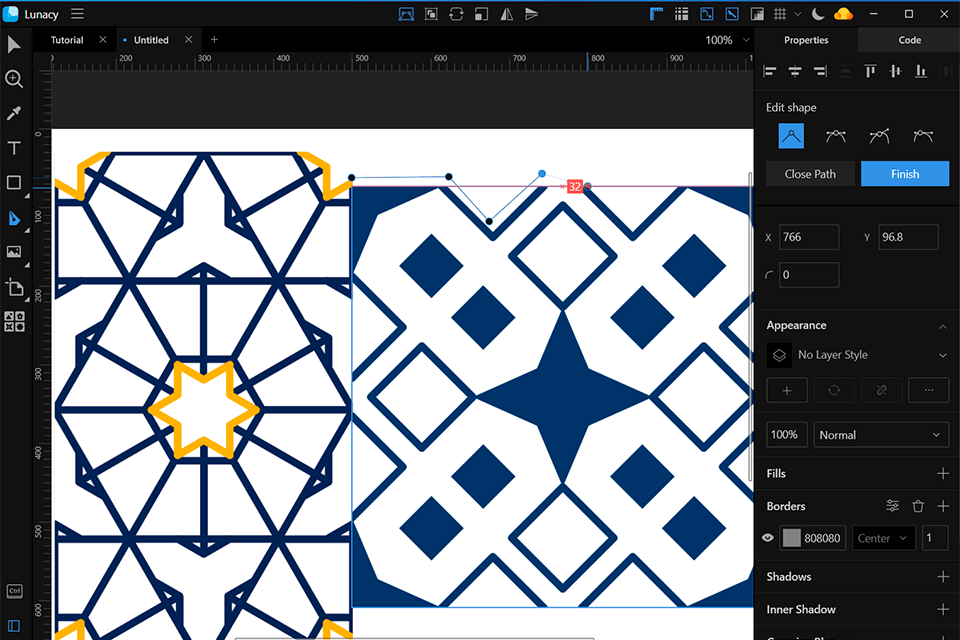Open cloud sharing via cloud icon
Viewport: 960px width, 640px height.
click(x=843, y=13)
